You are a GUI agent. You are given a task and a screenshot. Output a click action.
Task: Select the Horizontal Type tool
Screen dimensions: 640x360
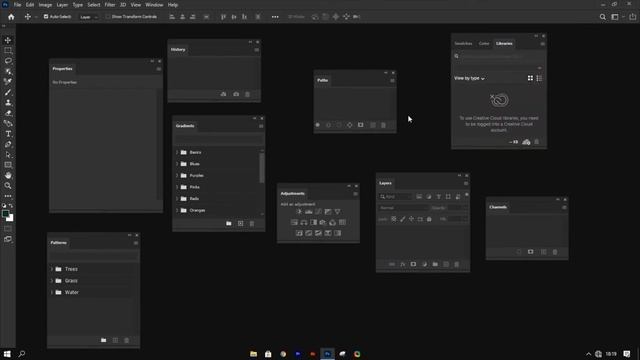point(8,134)
